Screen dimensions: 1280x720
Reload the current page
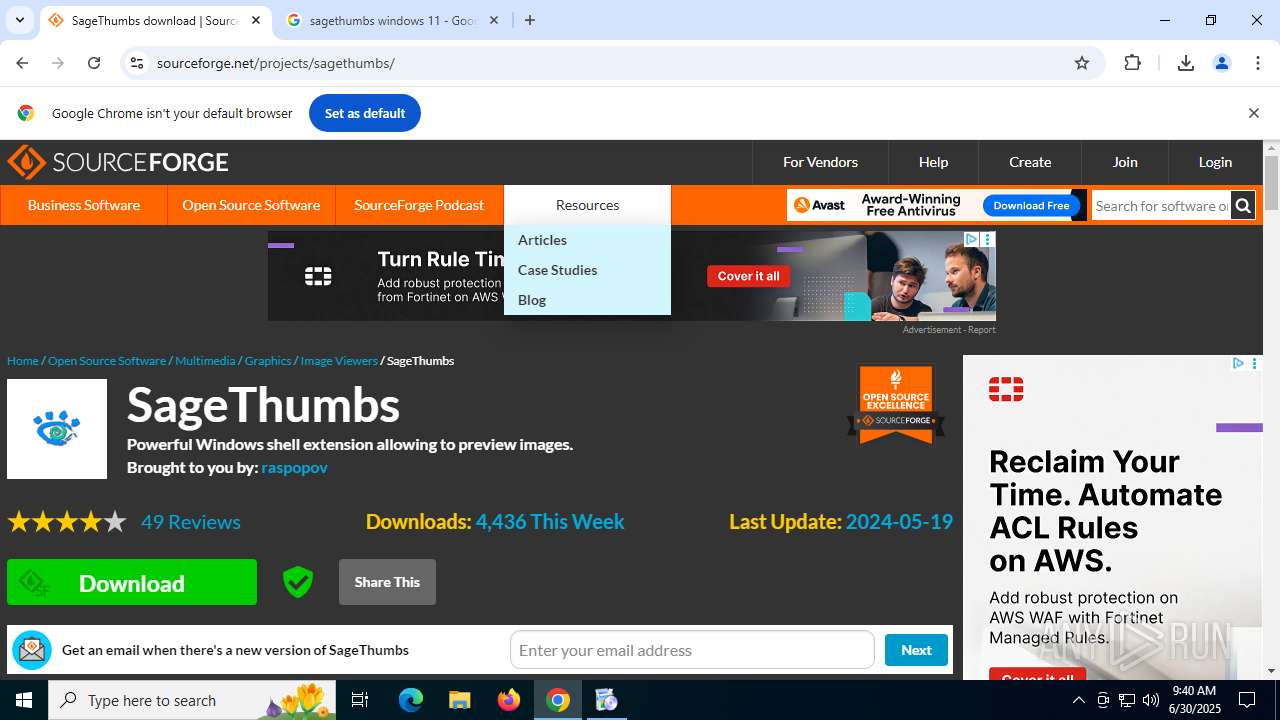(x=94, y=63)
